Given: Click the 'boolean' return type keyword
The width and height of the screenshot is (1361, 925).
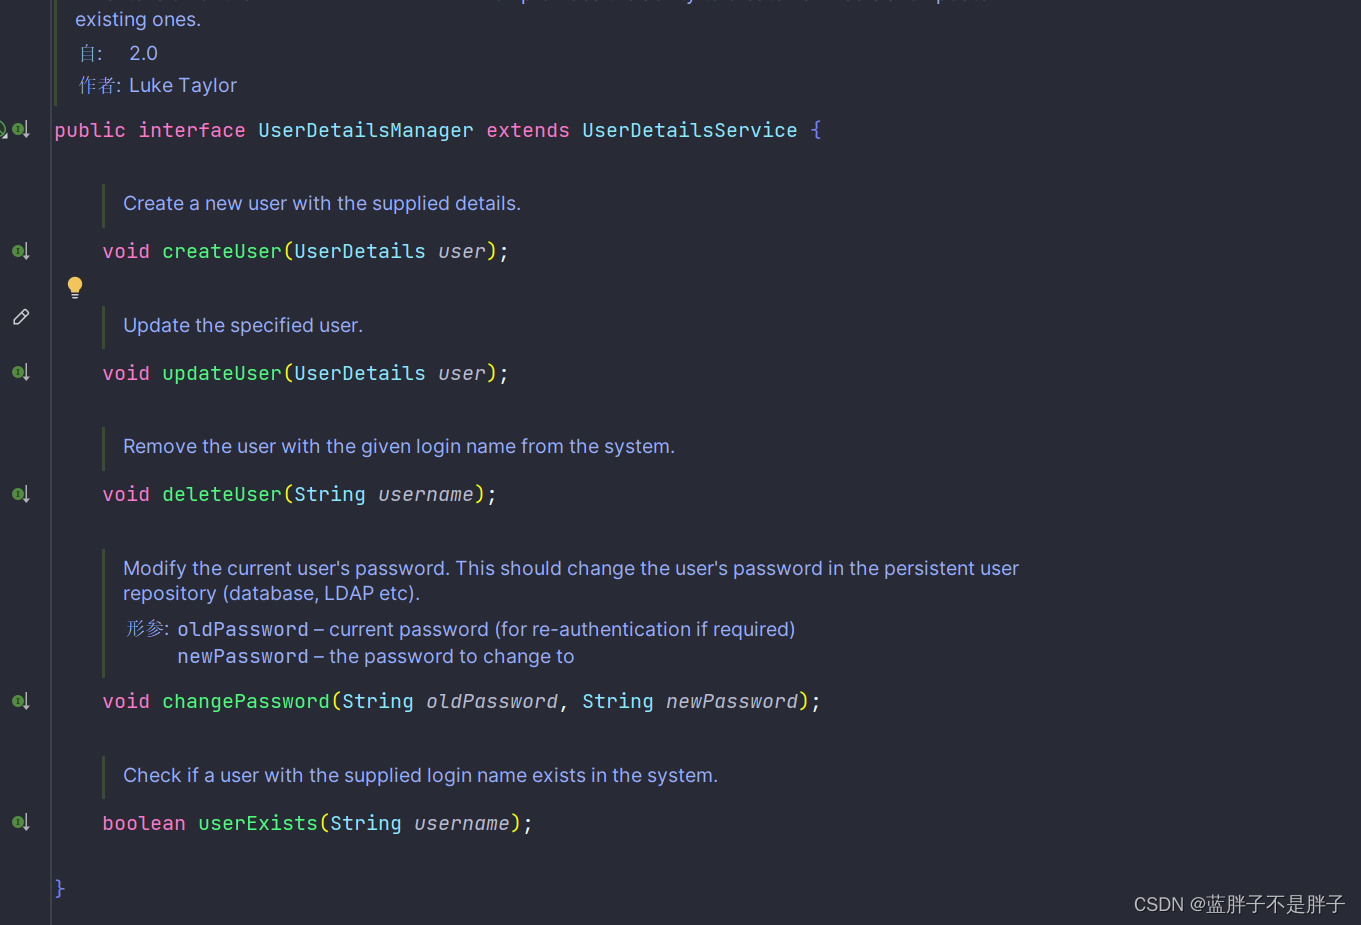Looking at the screenshot, I should point(144,823).
